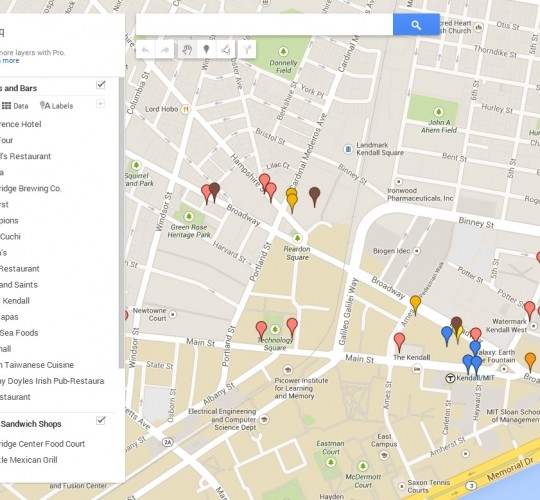
Task: Click the East Campus school icon
Action: tap(384, 455)
